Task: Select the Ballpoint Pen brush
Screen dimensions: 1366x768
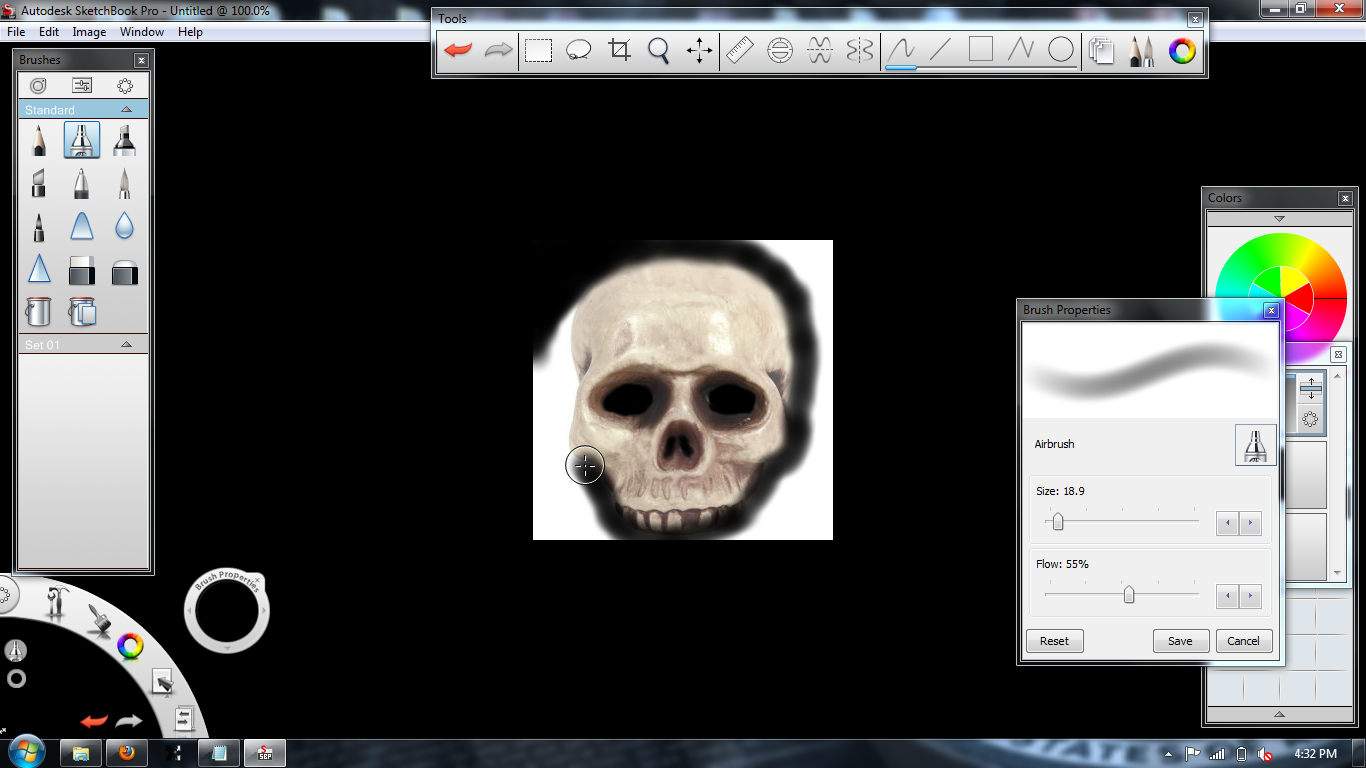Action: tap(82, 183)
